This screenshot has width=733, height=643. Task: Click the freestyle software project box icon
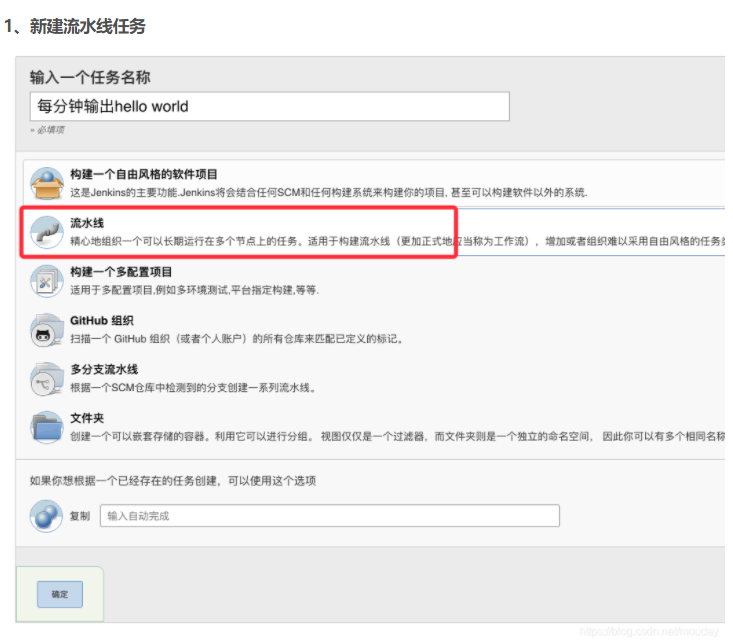[47, 183]
